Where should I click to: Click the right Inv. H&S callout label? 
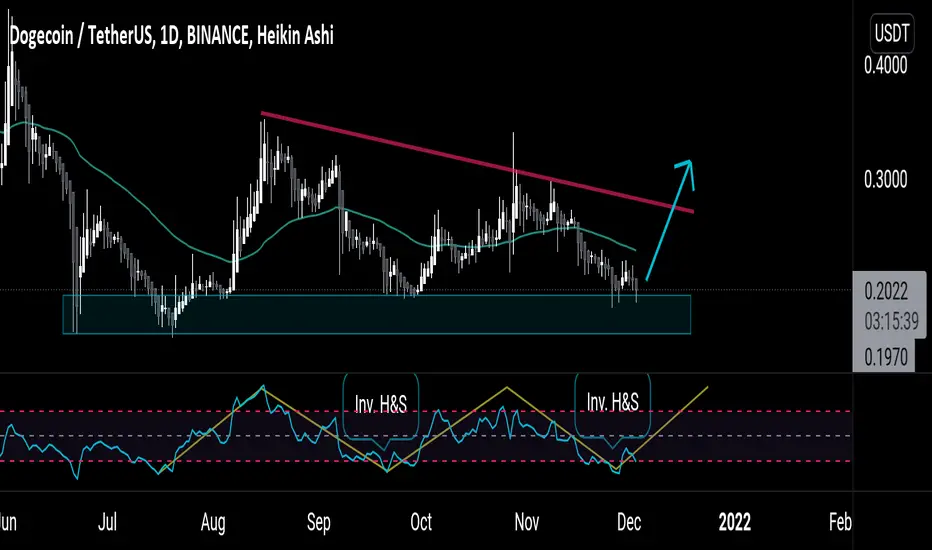(612, 402)
